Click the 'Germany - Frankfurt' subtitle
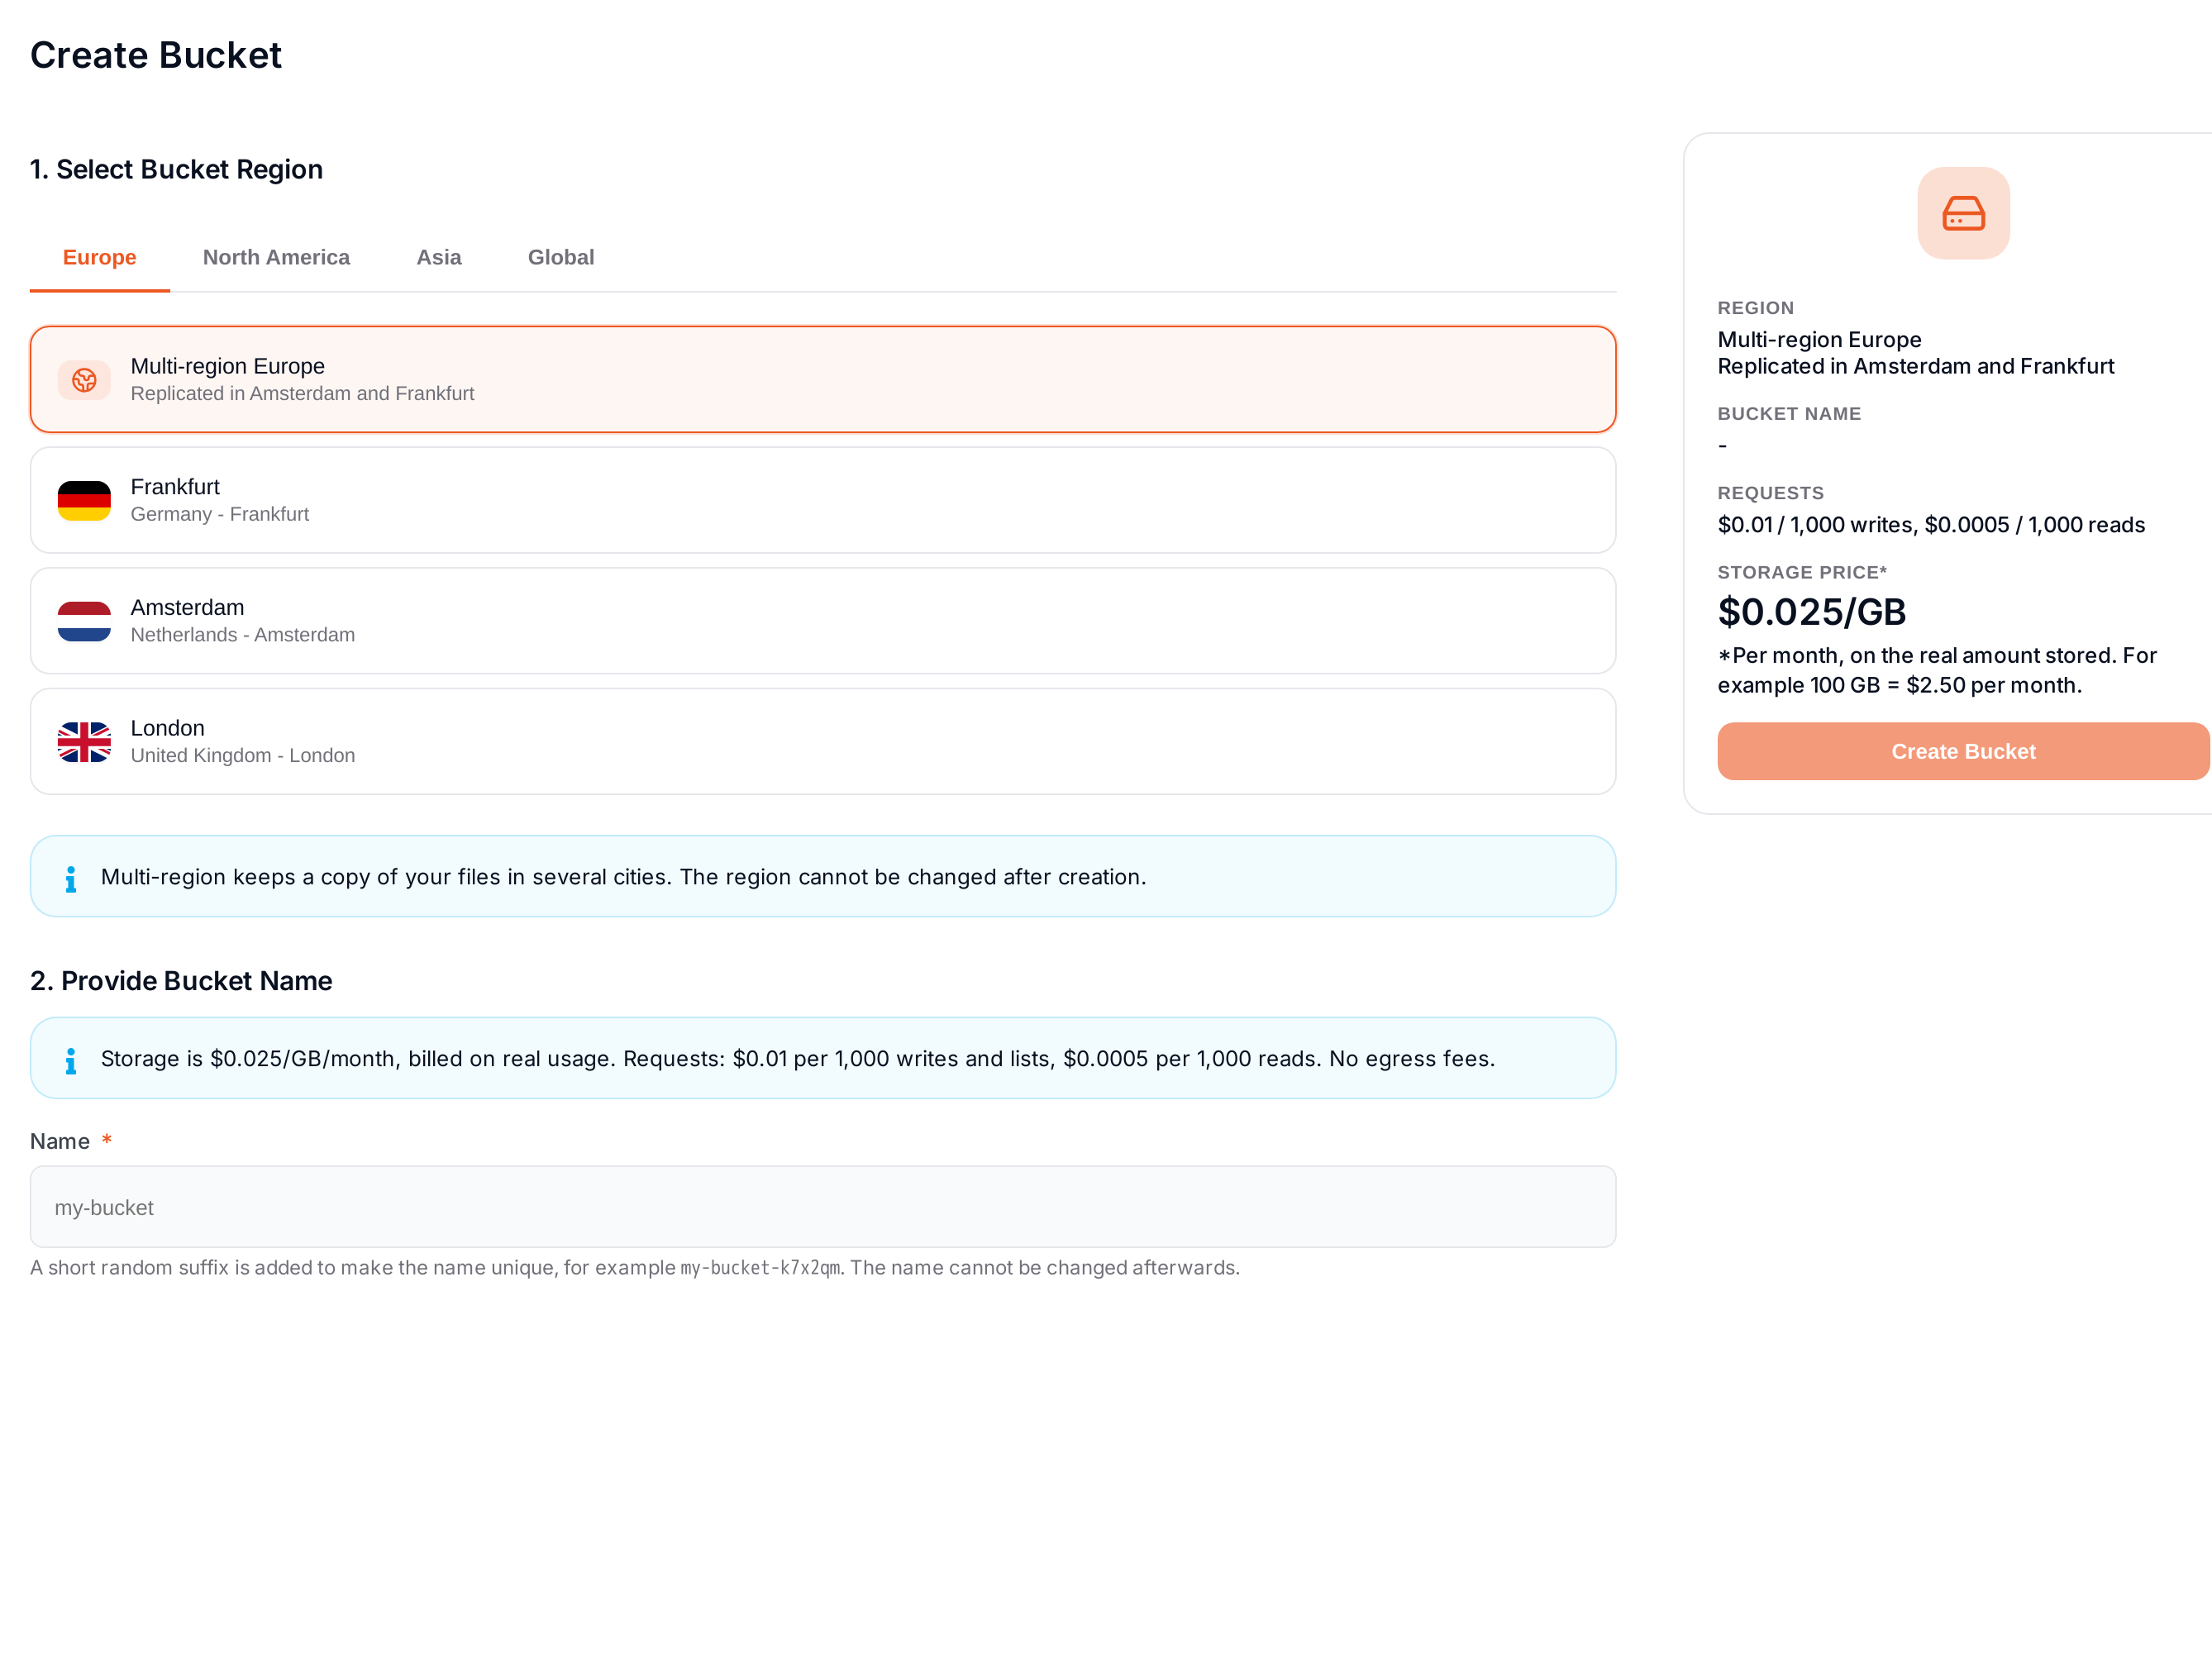This screenshot has width=2212, height=1653. [220, 514]
